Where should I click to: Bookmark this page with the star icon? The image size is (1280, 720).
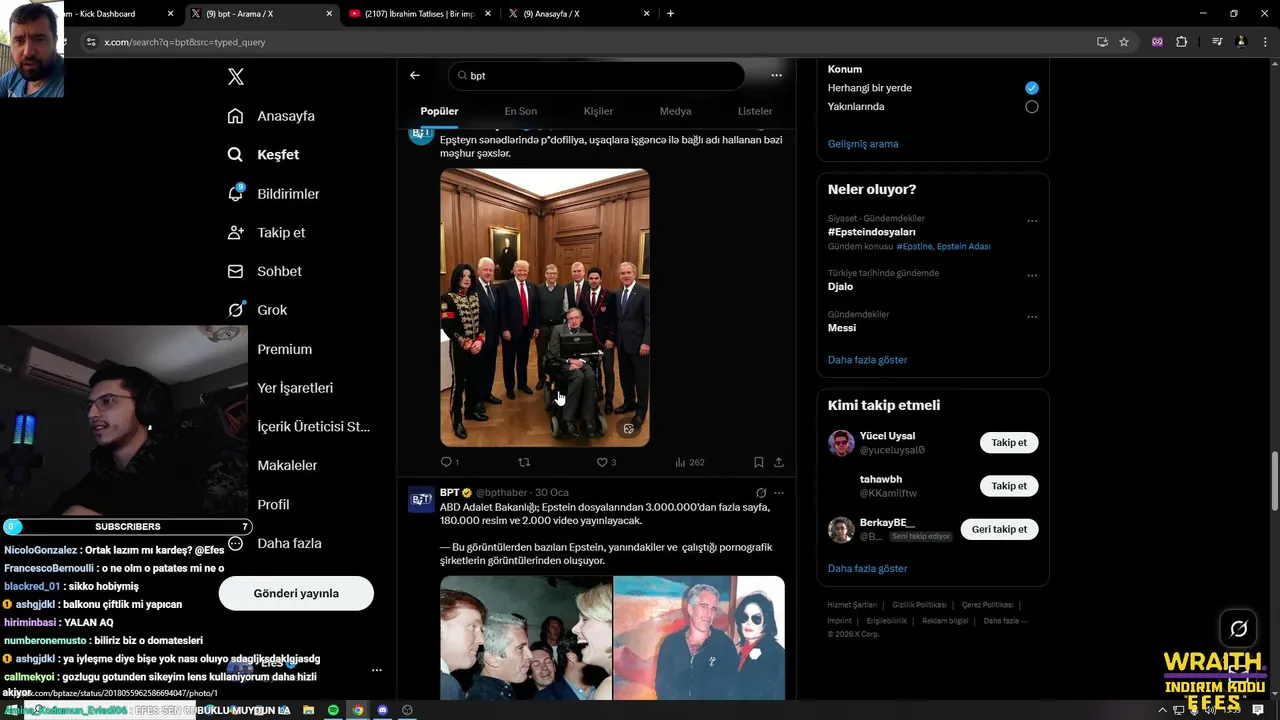pyautogui.click(x=1124, y=42)
